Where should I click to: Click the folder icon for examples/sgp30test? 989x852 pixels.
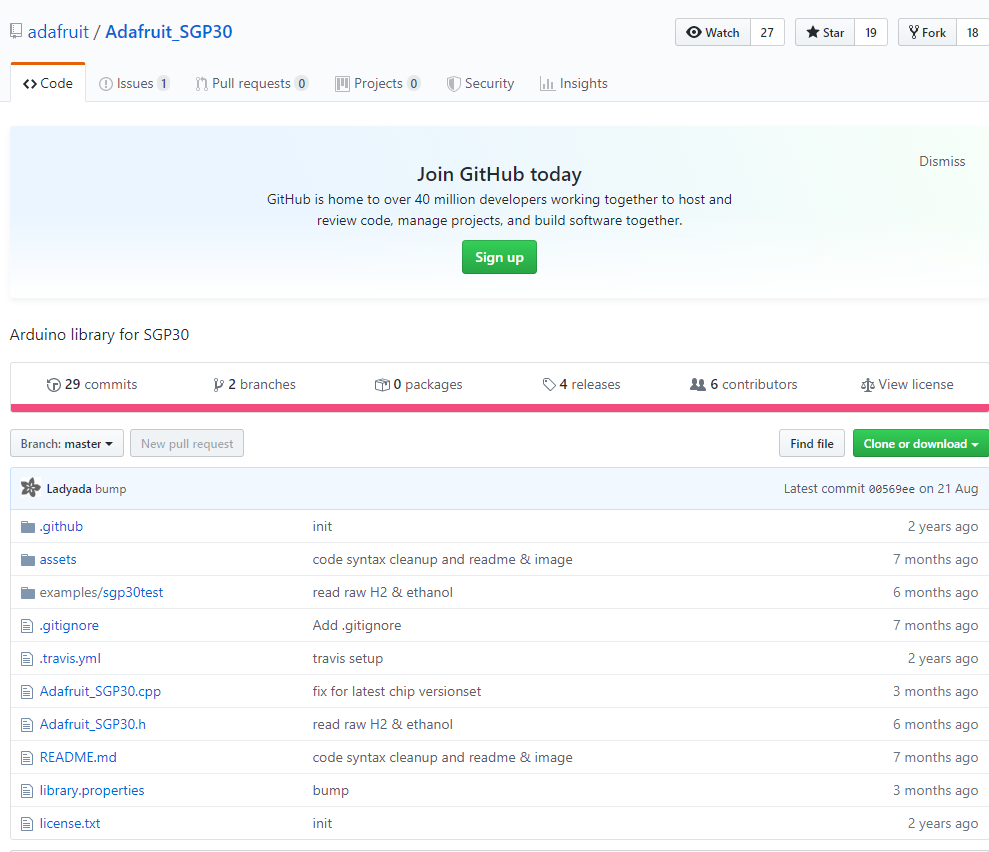click(x=28, y=592)
